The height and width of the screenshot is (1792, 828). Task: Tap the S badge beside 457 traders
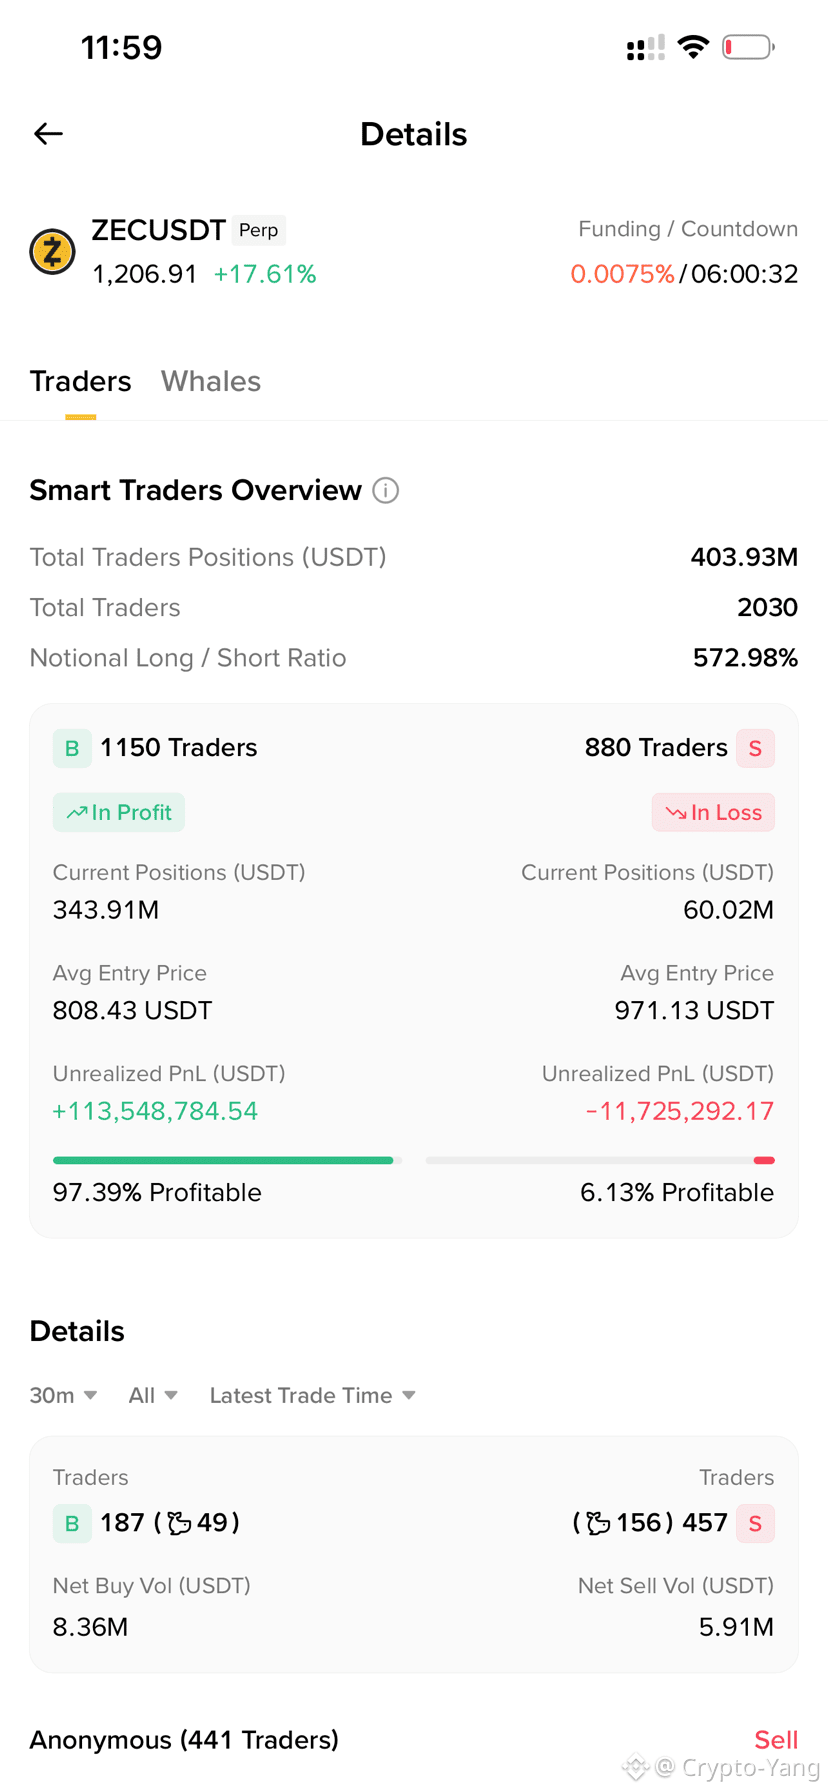[x=755, y=1523]
